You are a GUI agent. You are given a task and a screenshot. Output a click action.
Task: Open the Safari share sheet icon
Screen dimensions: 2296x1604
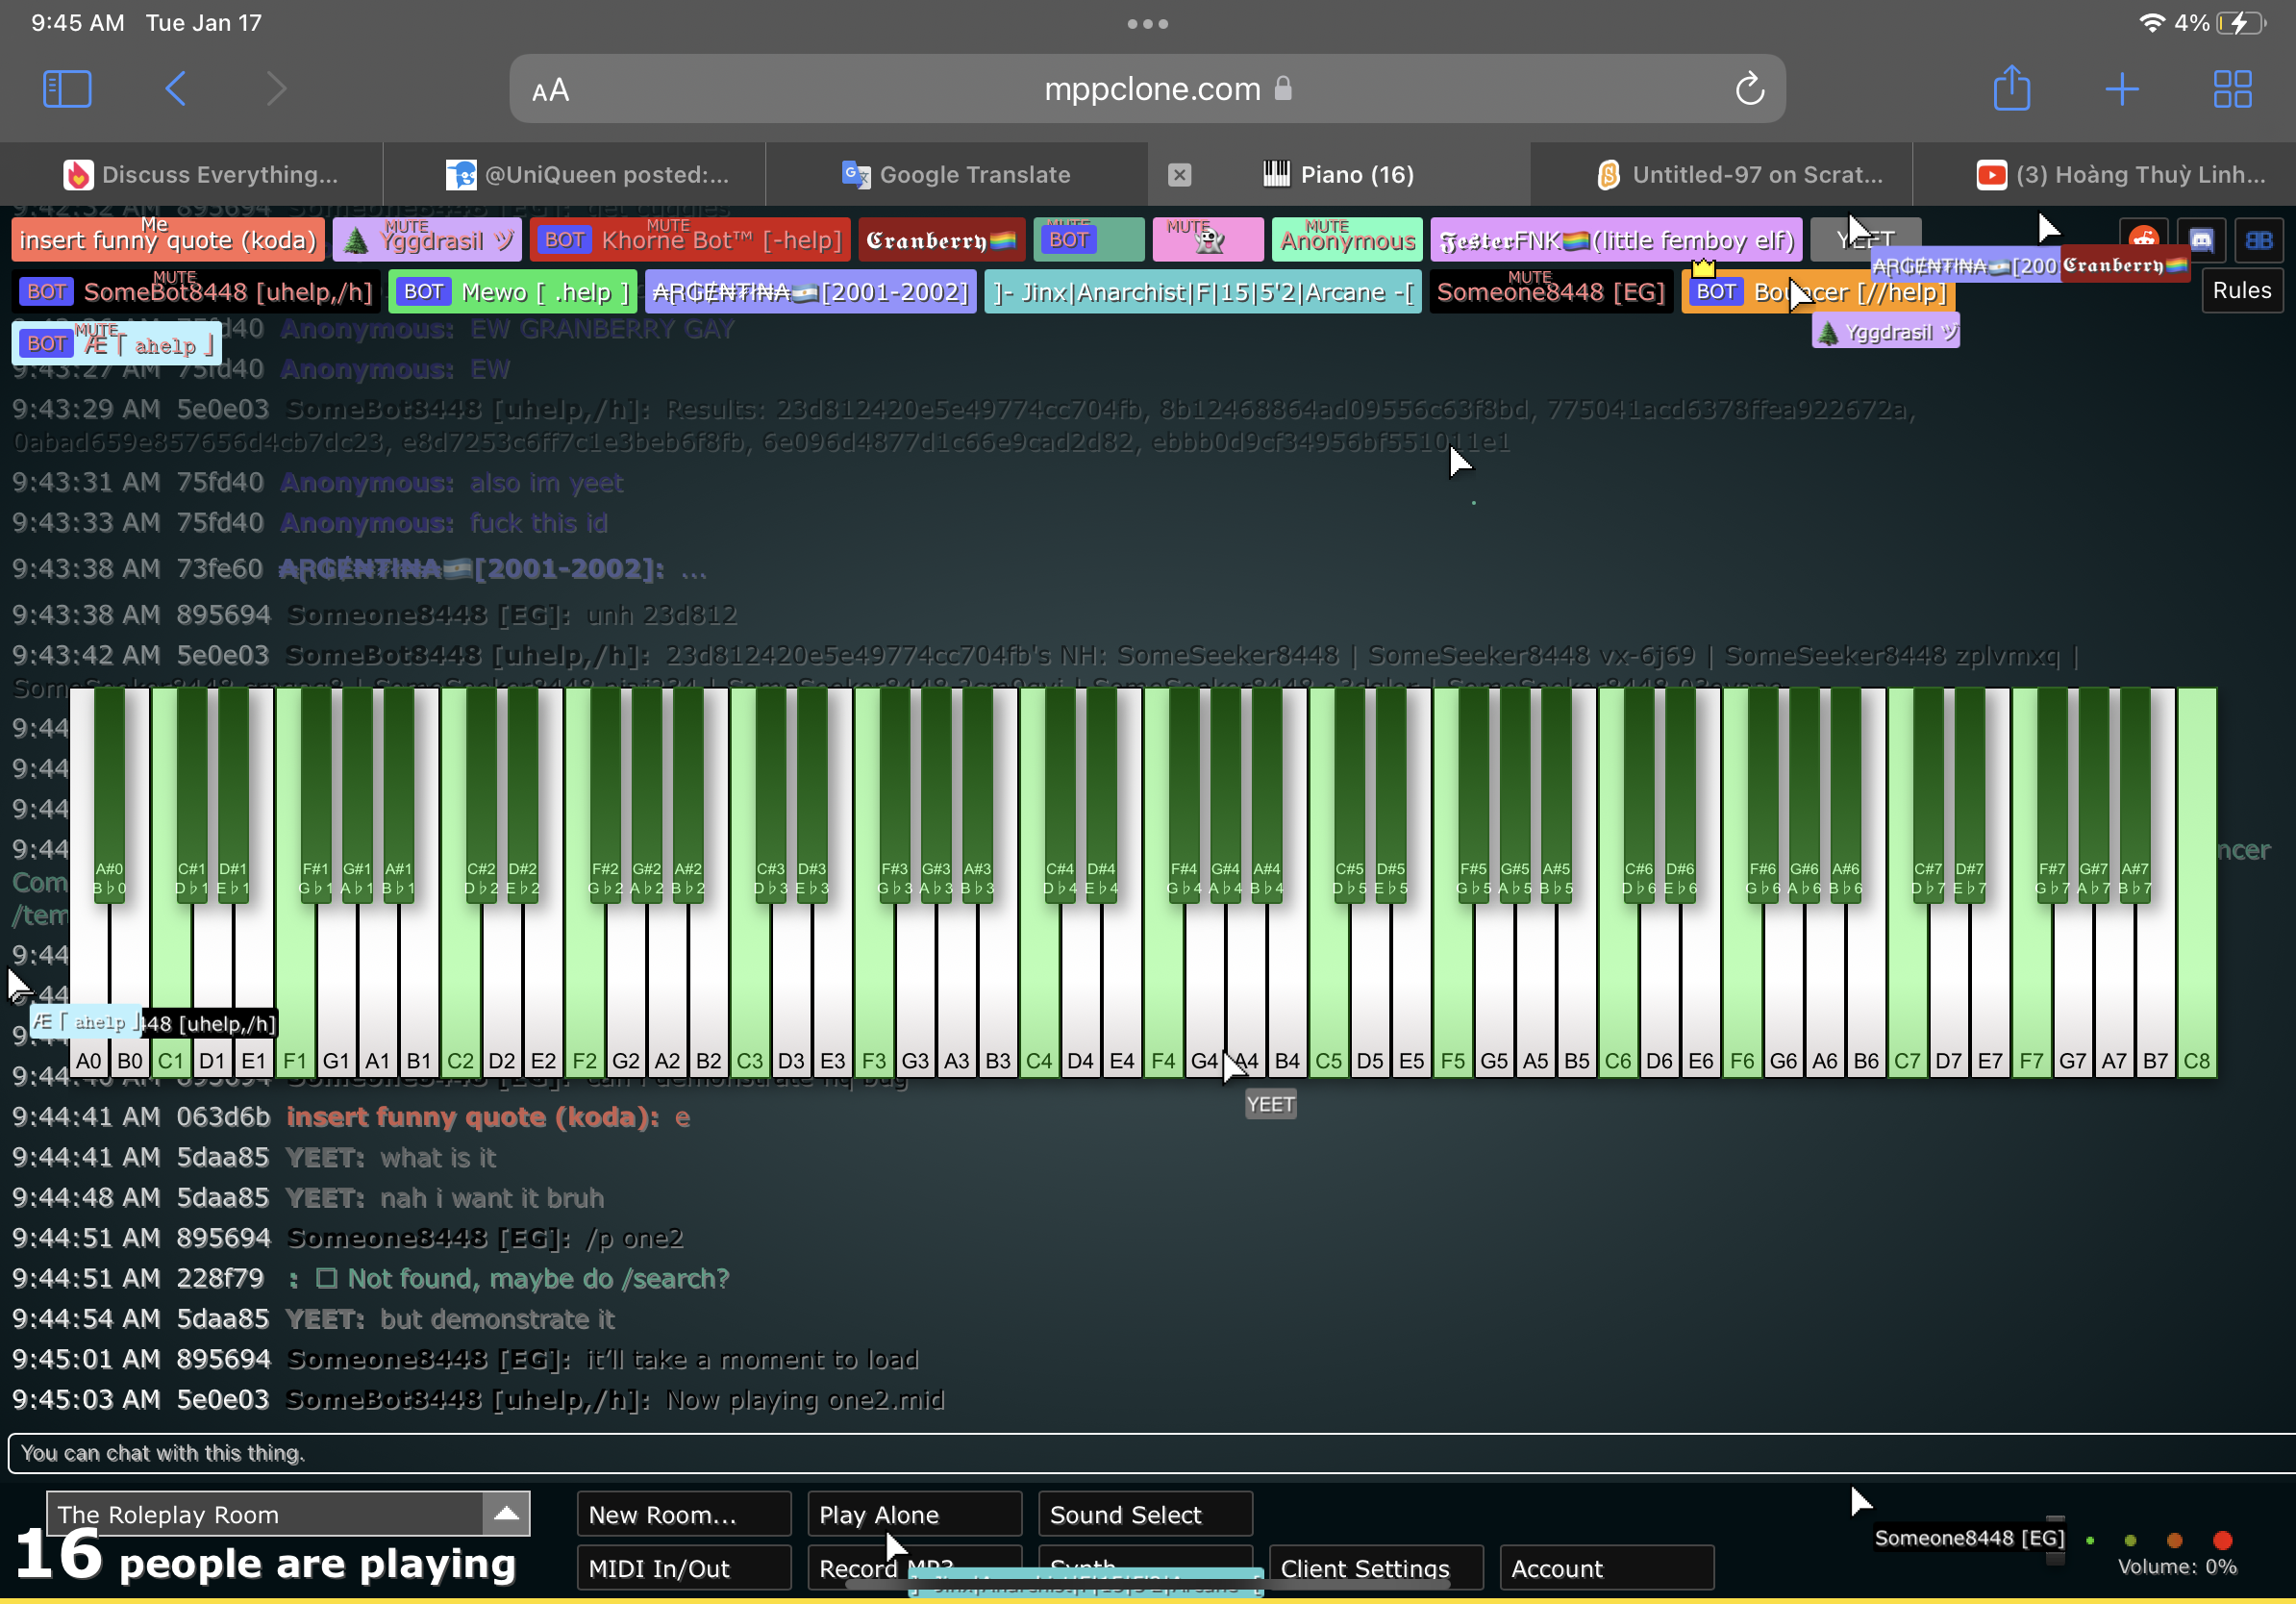coord(2011,88)
